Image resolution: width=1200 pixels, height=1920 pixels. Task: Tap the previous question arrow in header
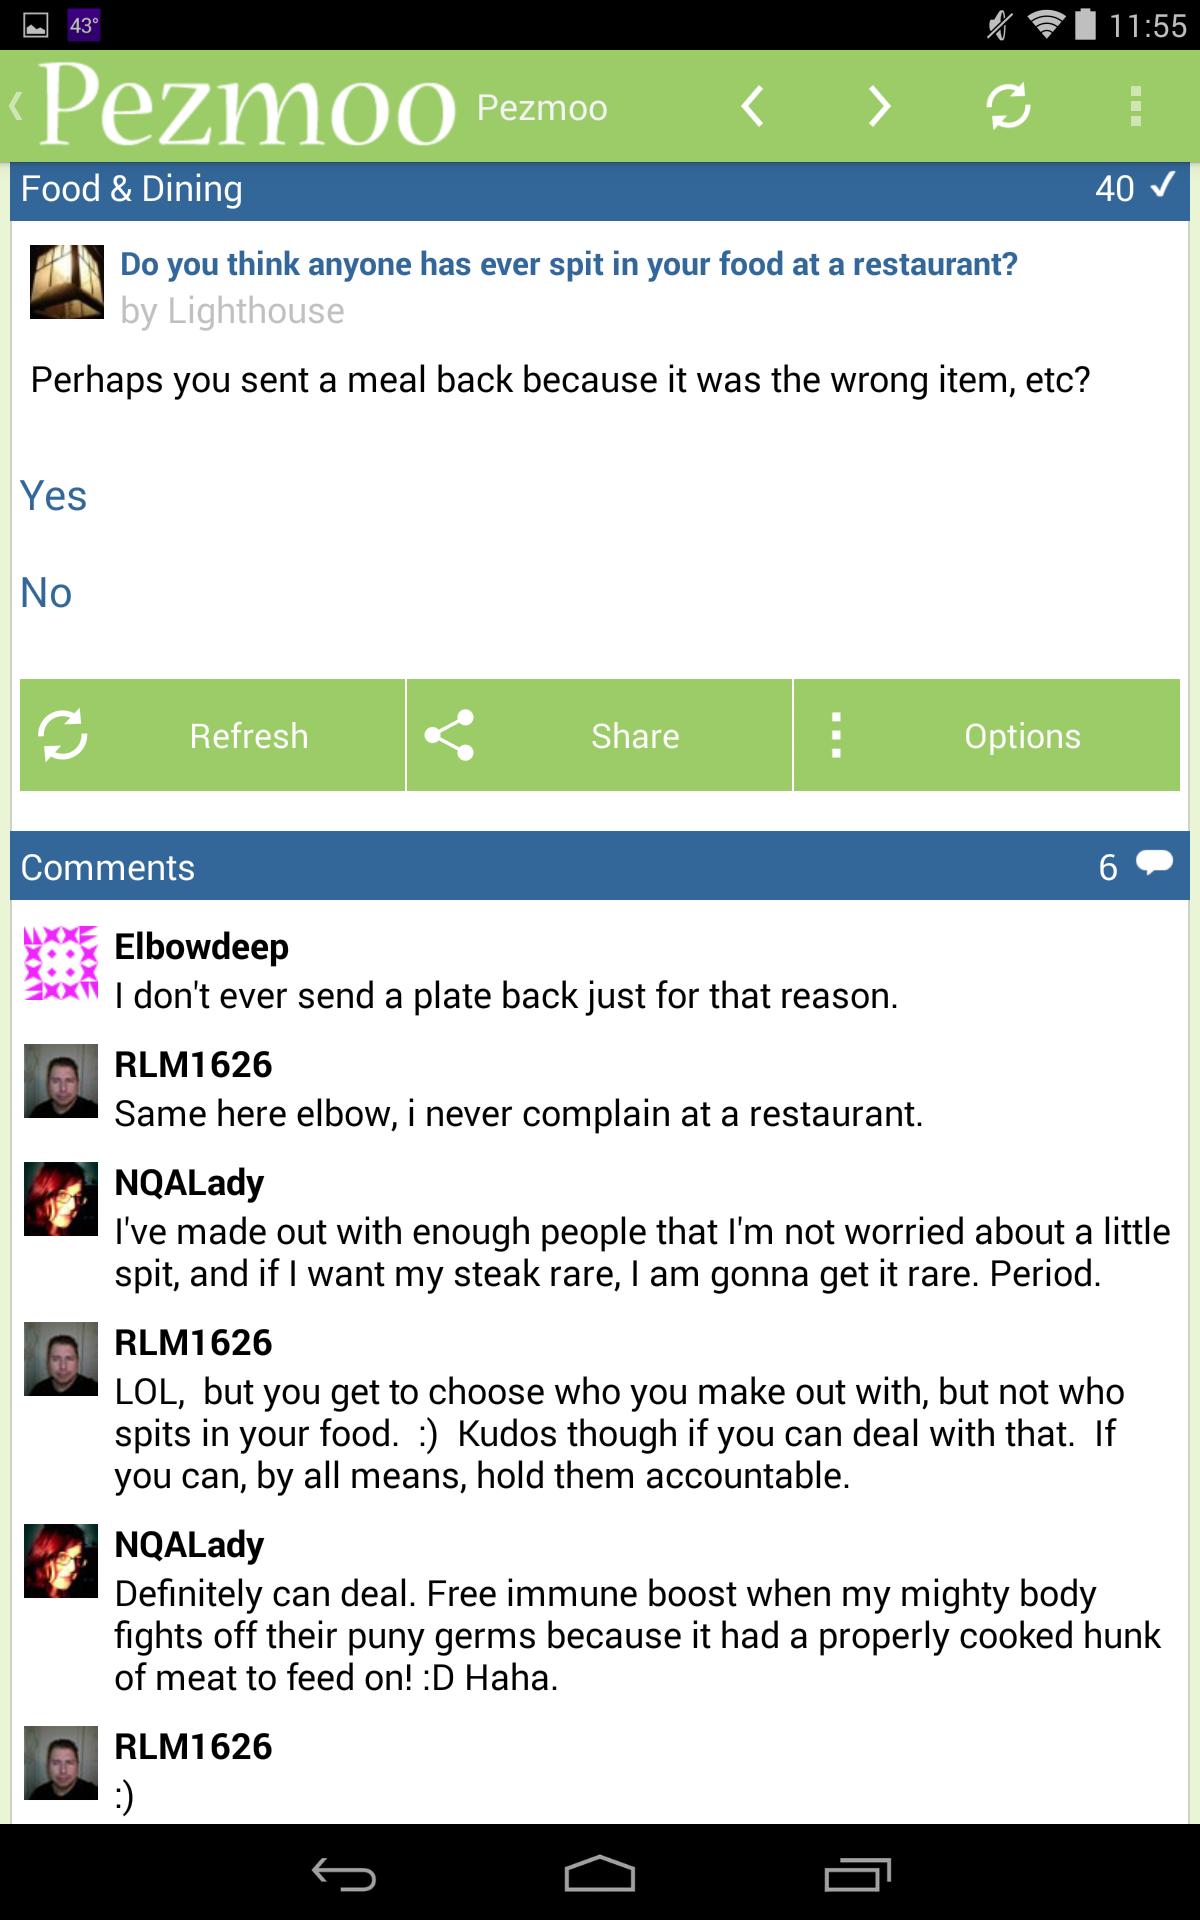753,106
